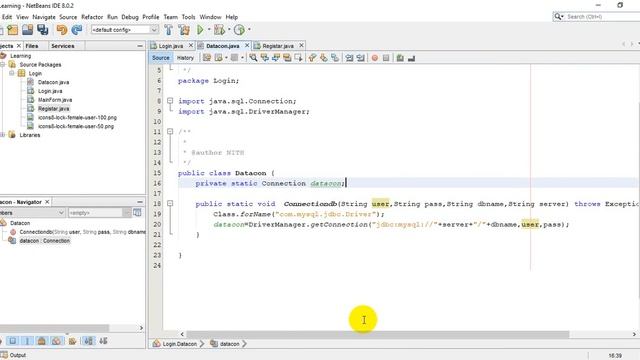Clean and build the project with the broom icon
This screenshot has width=640, height=360.
184,30
